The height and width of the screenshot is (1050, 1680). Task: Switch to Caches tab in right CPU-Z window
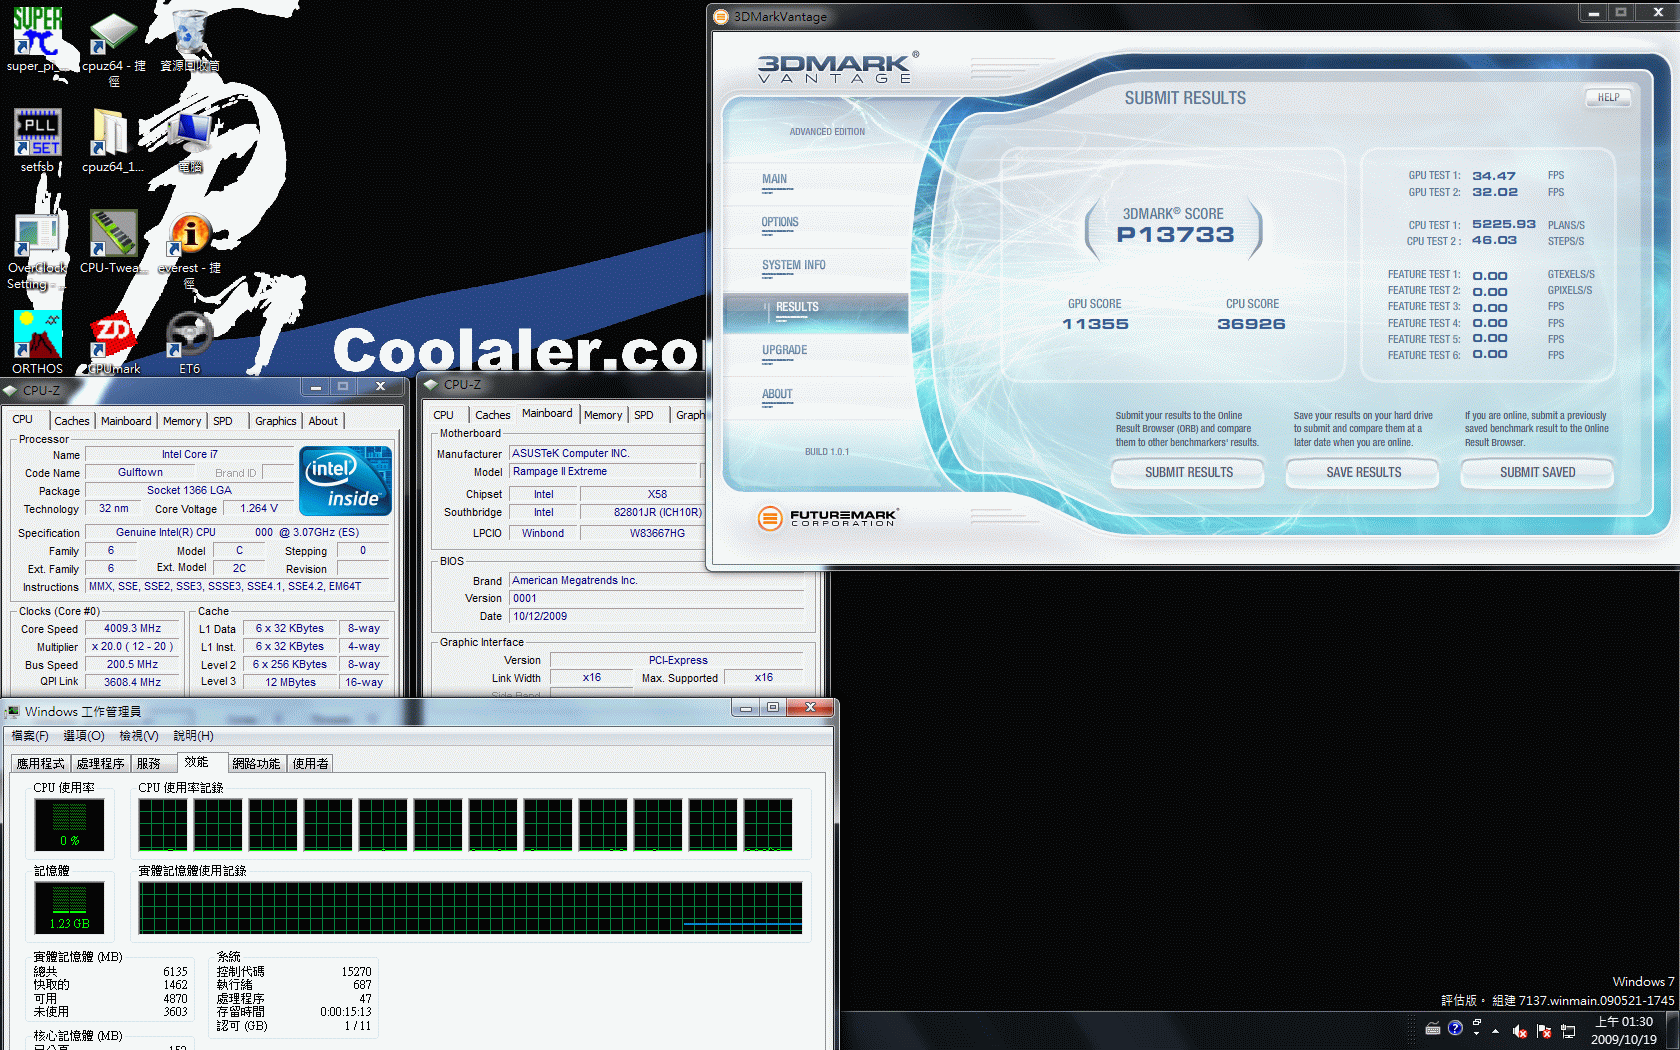coord(492,416)
